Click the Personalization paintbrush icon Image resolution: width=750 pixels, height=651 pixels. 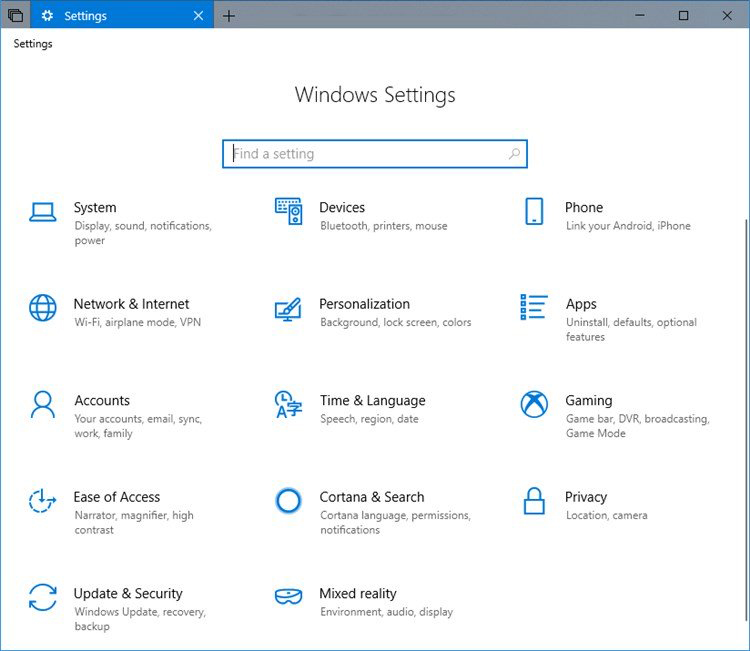pyautogui.click(x=288, y=309)
